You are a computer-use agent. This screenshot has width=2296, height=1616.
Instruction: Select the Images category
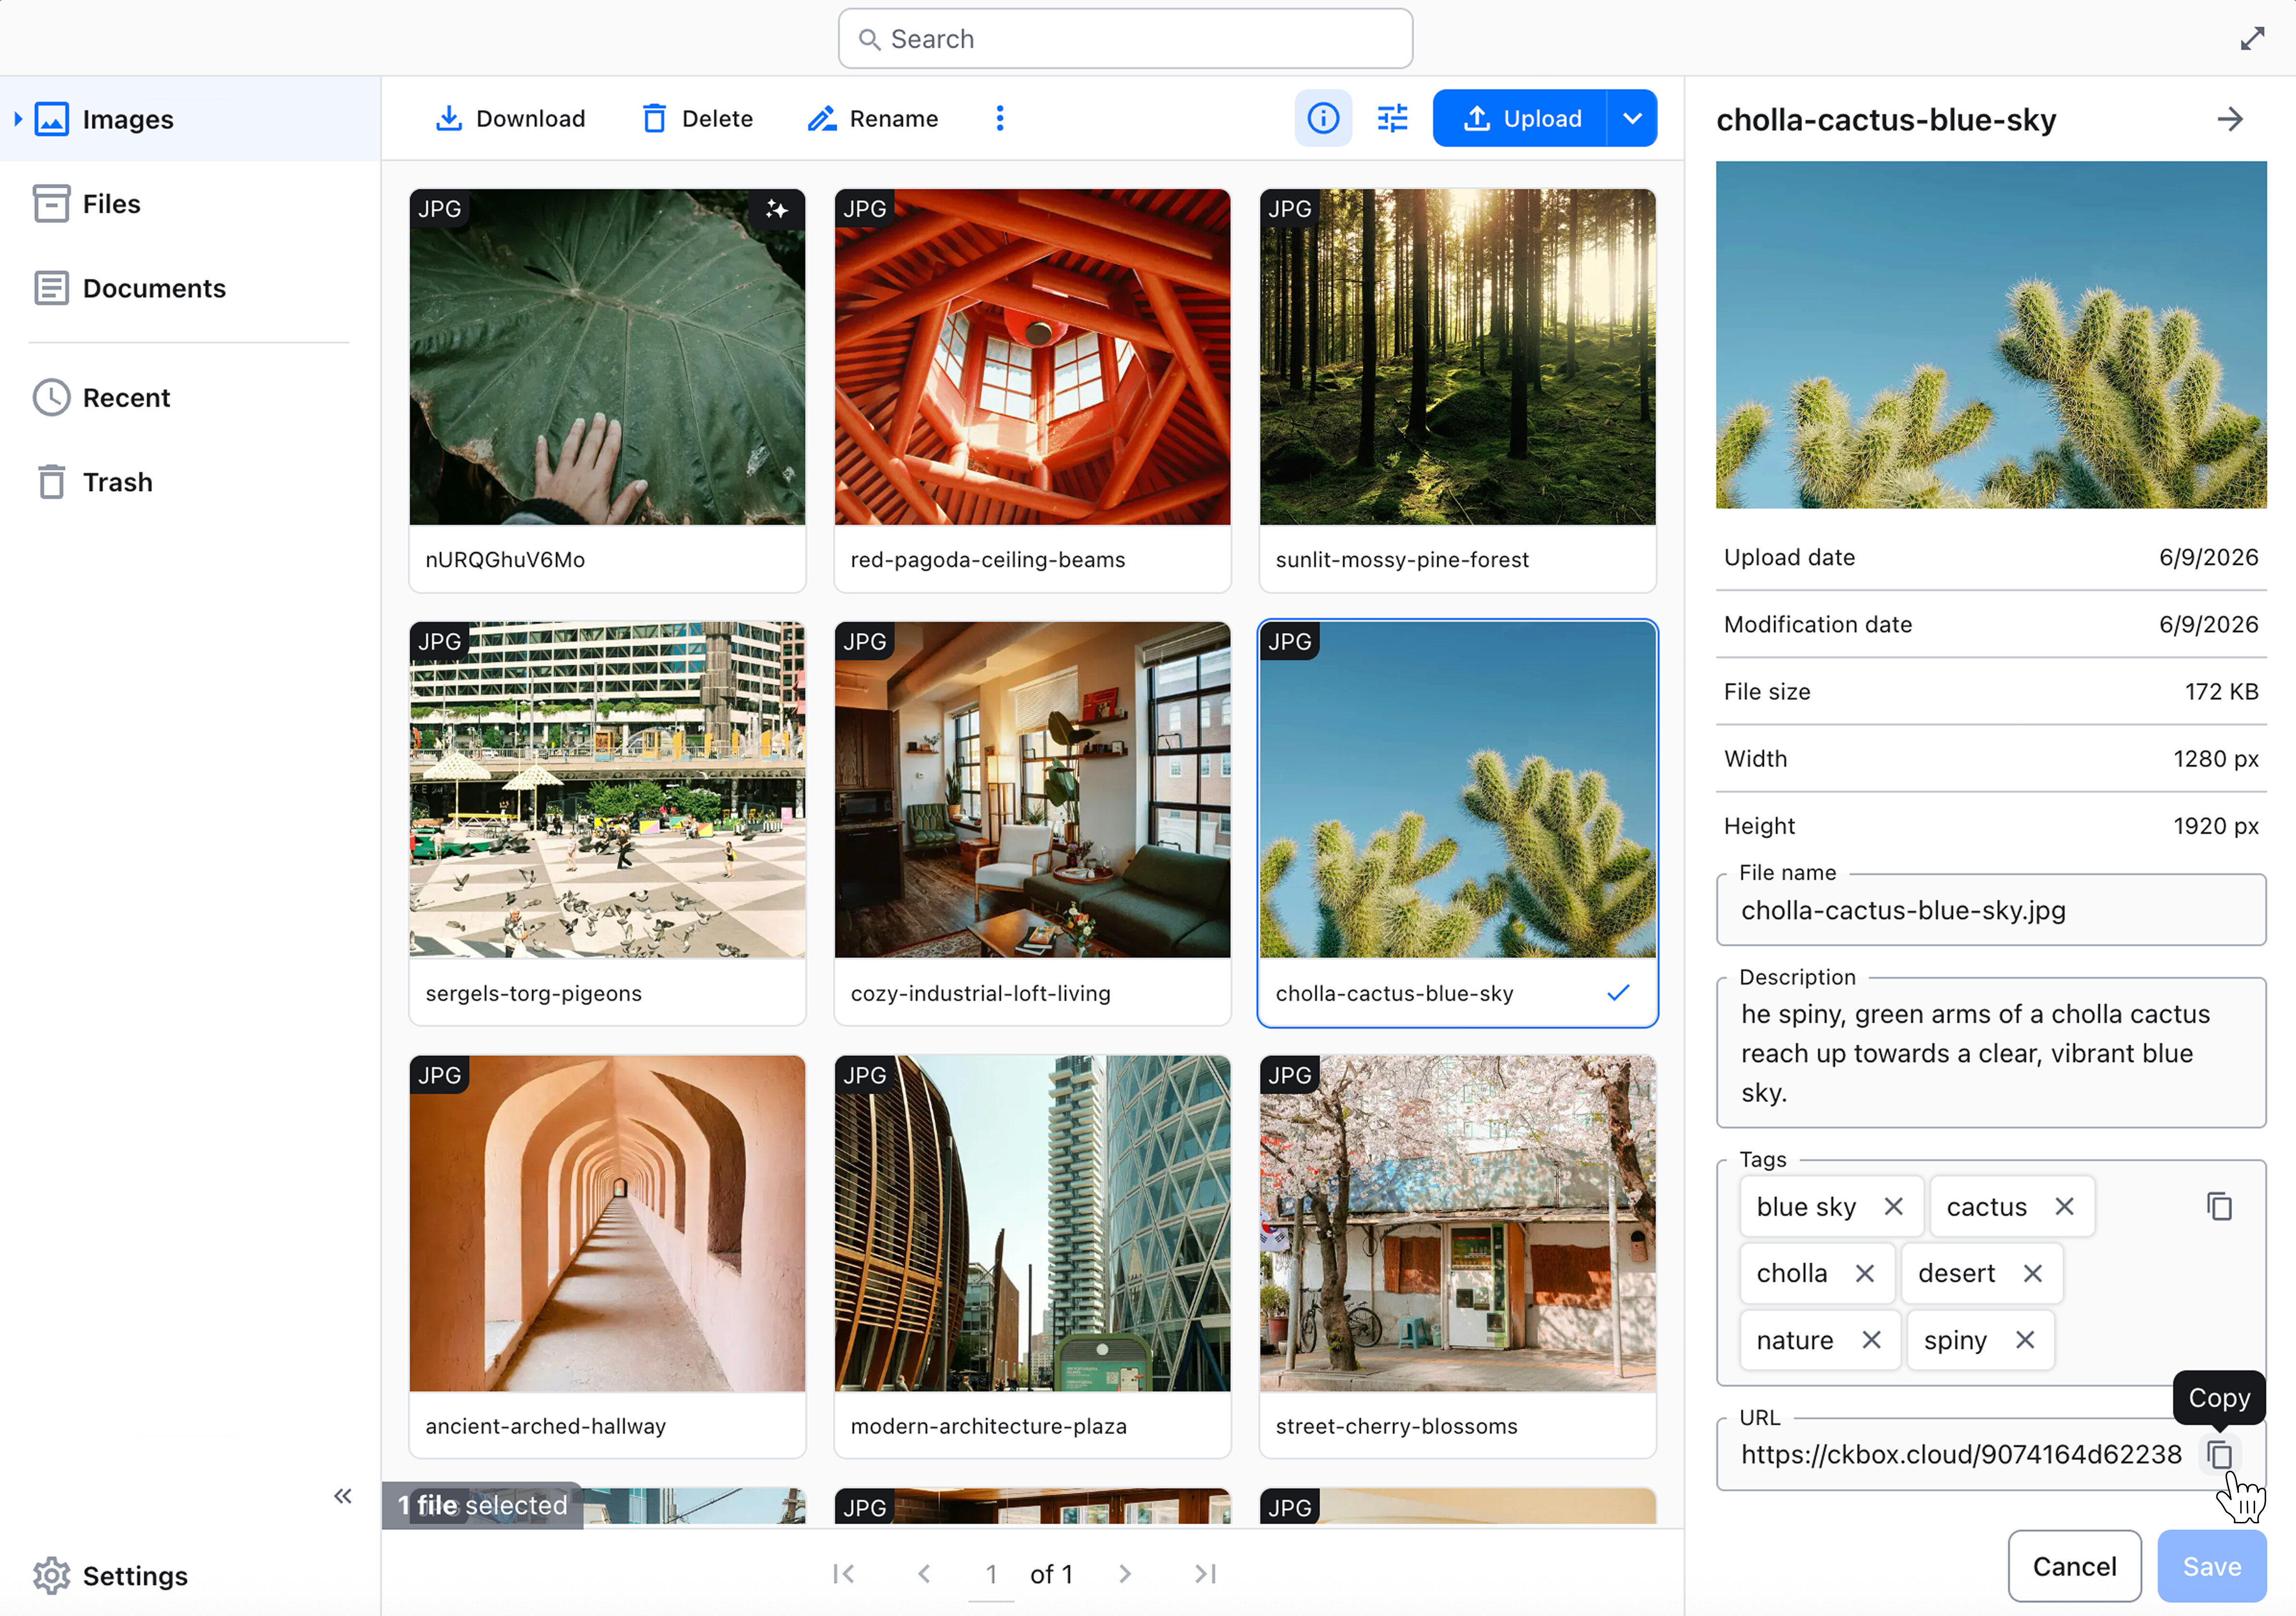[190, 119]
